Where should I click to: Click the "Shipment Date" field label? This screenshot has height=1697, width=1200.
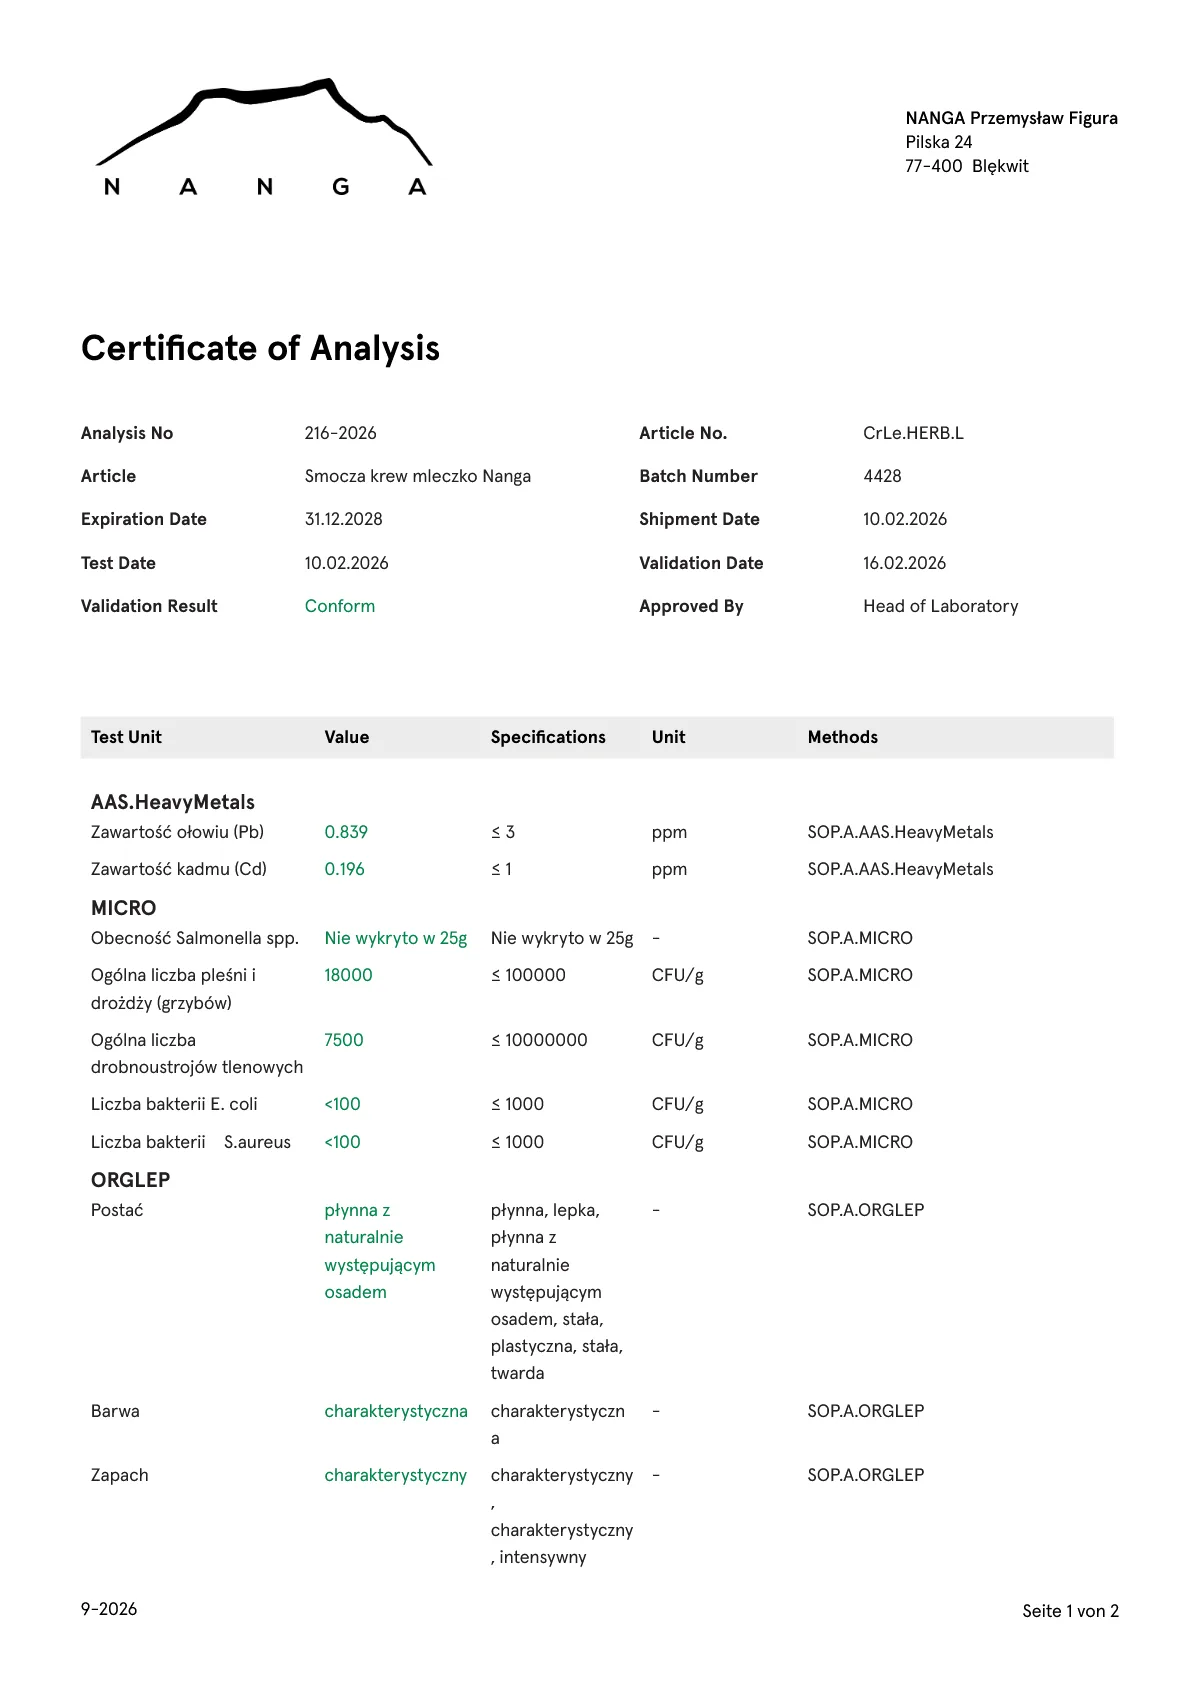click(x=699, y=519)
